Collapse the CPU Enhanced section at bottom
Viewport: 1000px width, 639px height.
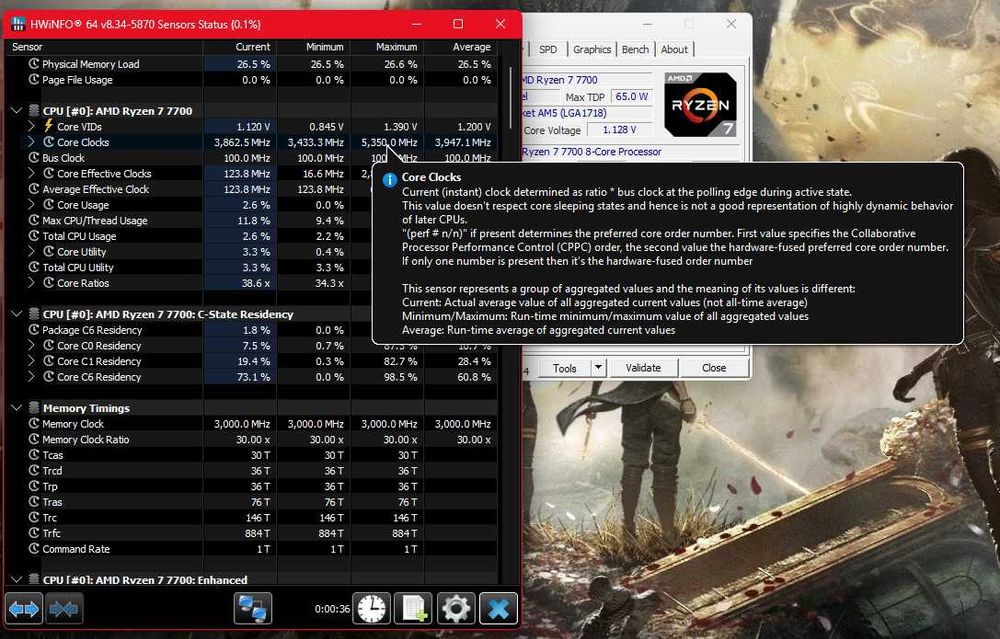(16, 580)
